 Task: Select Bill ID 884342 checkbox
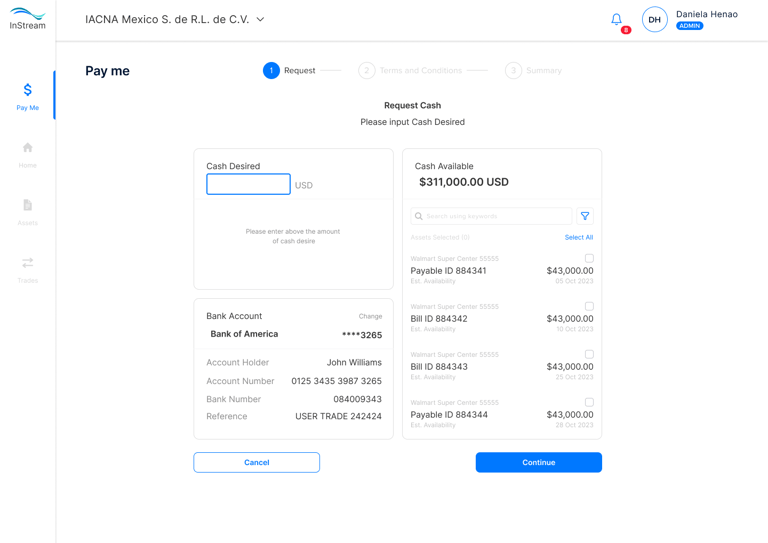pyautogui.click(x=589, y=306)
